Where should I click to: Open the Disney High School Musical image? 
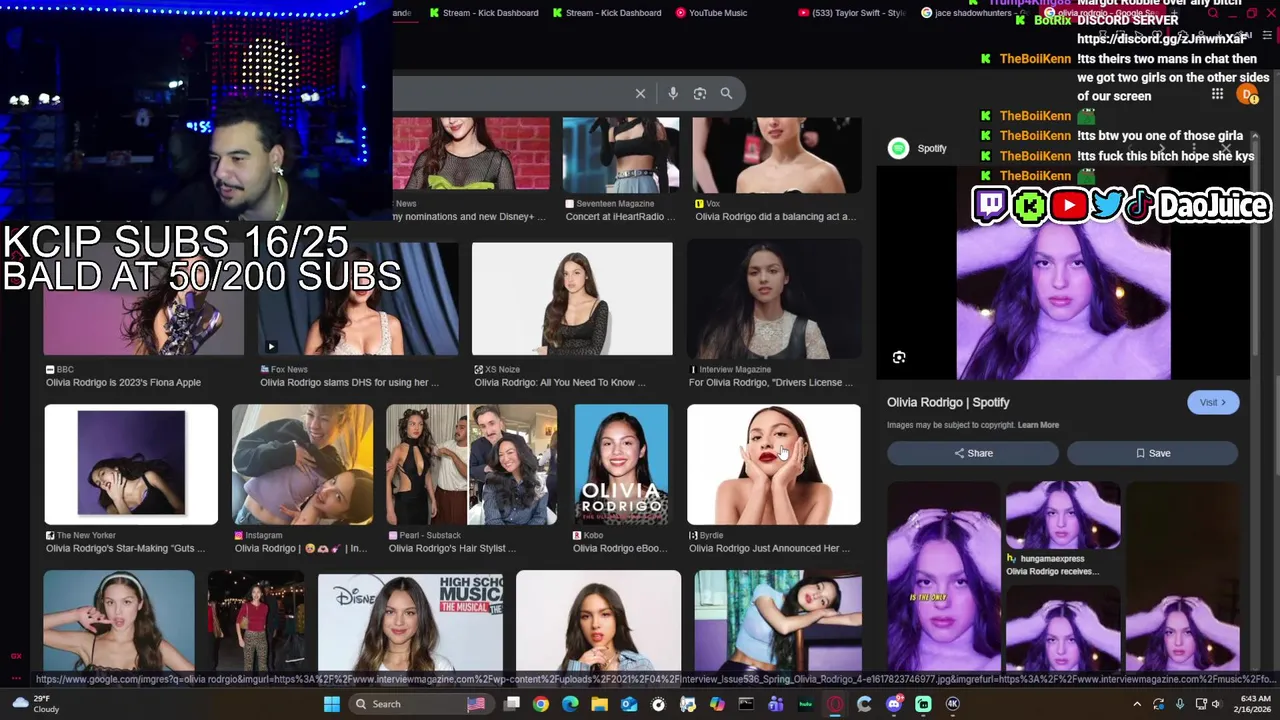coord(410,620)
